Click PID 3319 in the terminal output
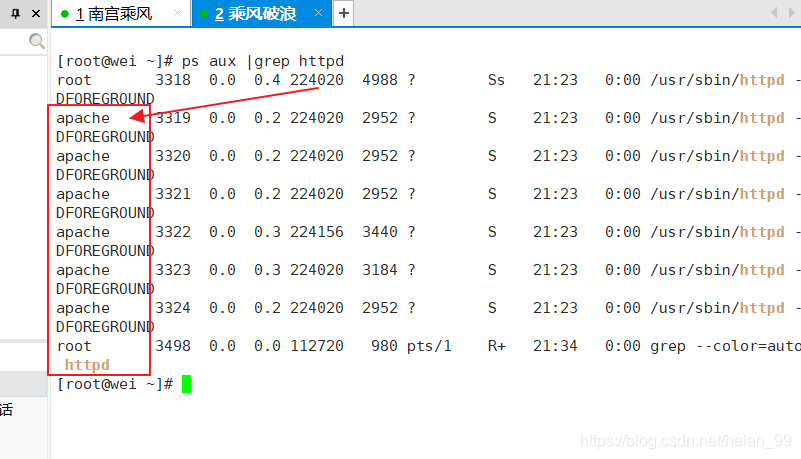The height and width of the screenshot is (459, 801). click(x=173, y=118)
